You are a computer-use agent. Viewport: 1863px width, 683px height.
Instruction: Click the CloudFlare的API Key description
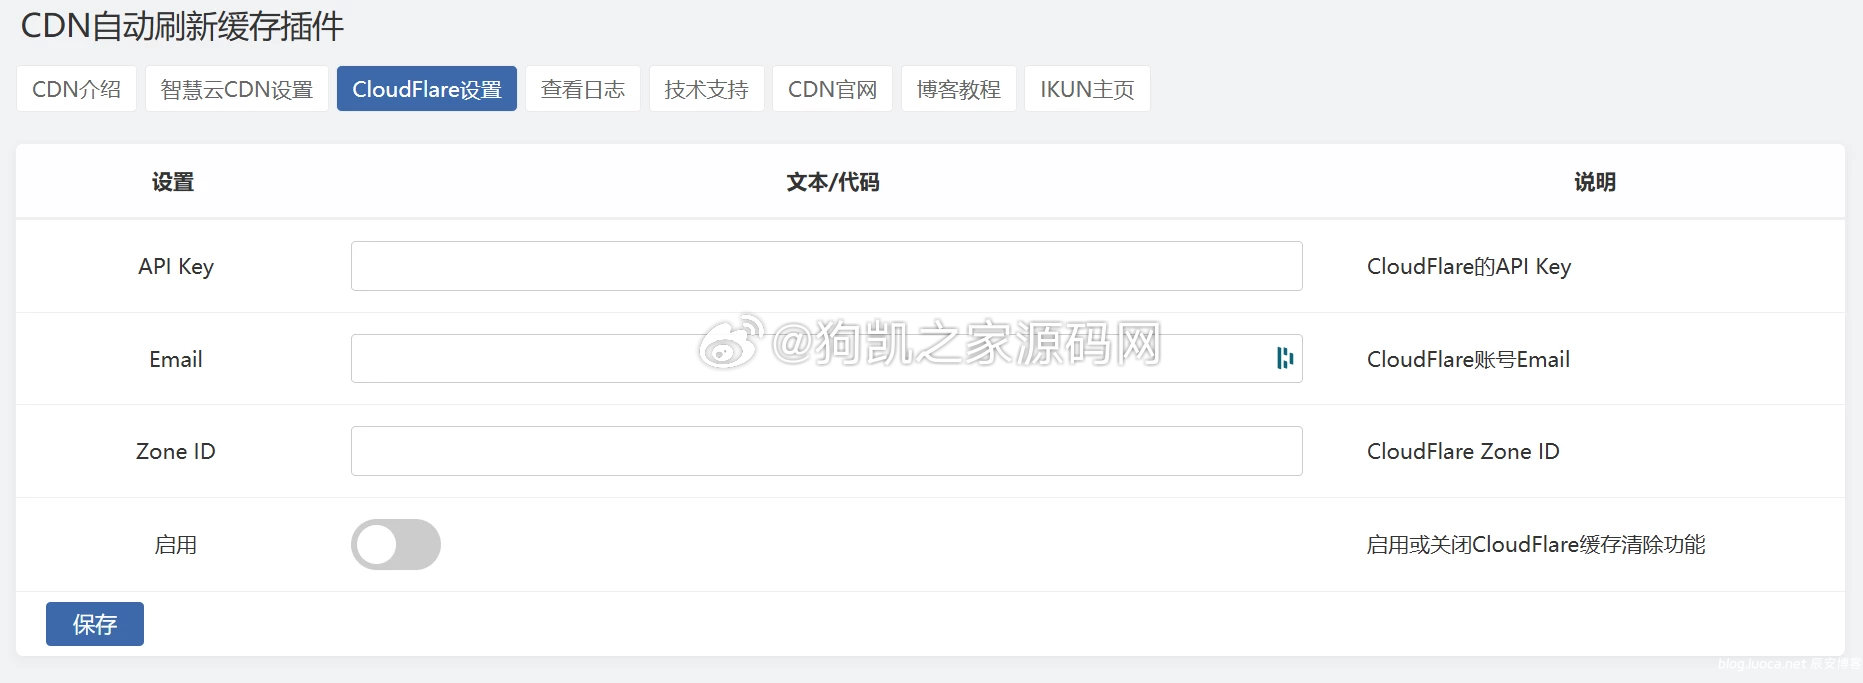[1469, 266]
